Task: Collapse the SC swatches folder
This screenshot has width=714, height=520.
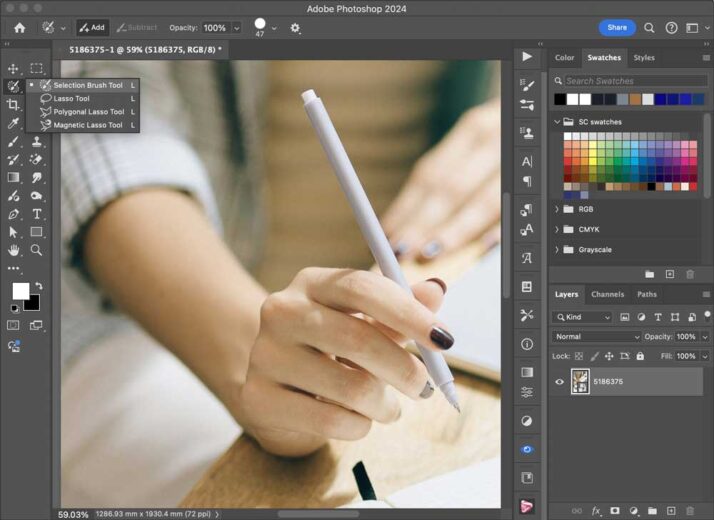Action: pyautogui.click(x=557, y=122)
